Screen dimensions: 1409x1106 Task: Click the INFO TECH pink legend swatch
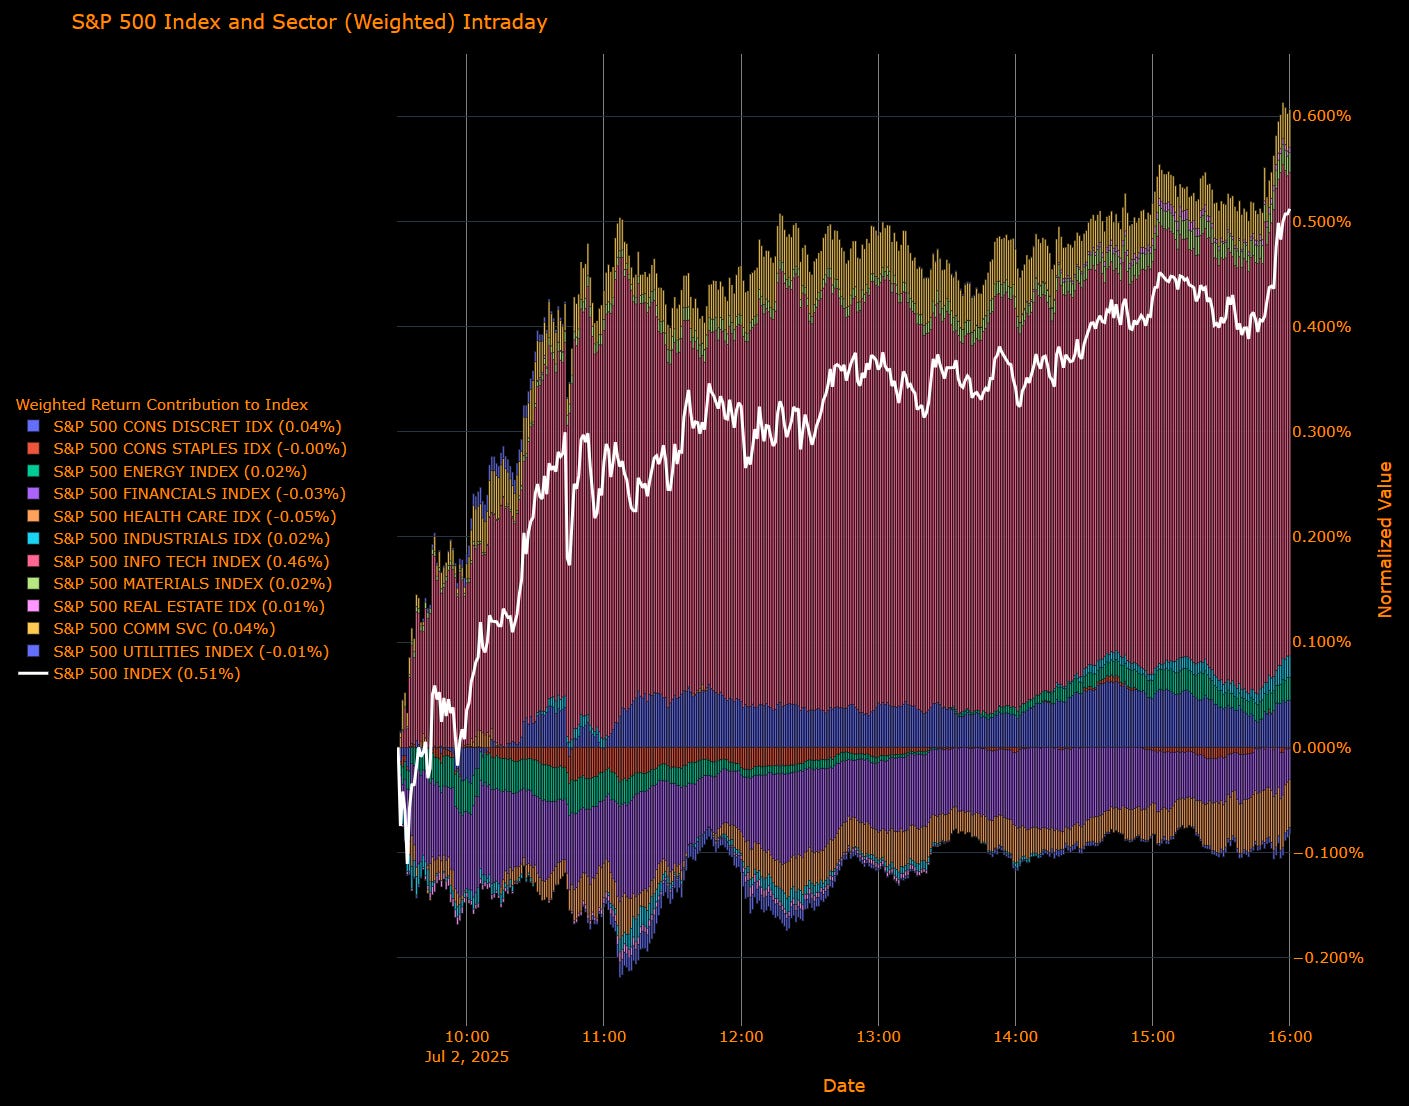(x=33, y=561)
